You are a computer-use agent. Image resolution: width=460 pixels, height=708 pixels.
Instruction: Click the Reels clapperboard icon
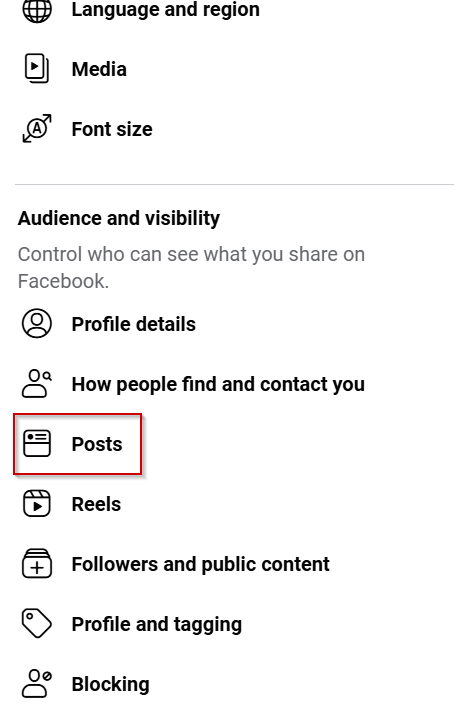click(37, 503)
